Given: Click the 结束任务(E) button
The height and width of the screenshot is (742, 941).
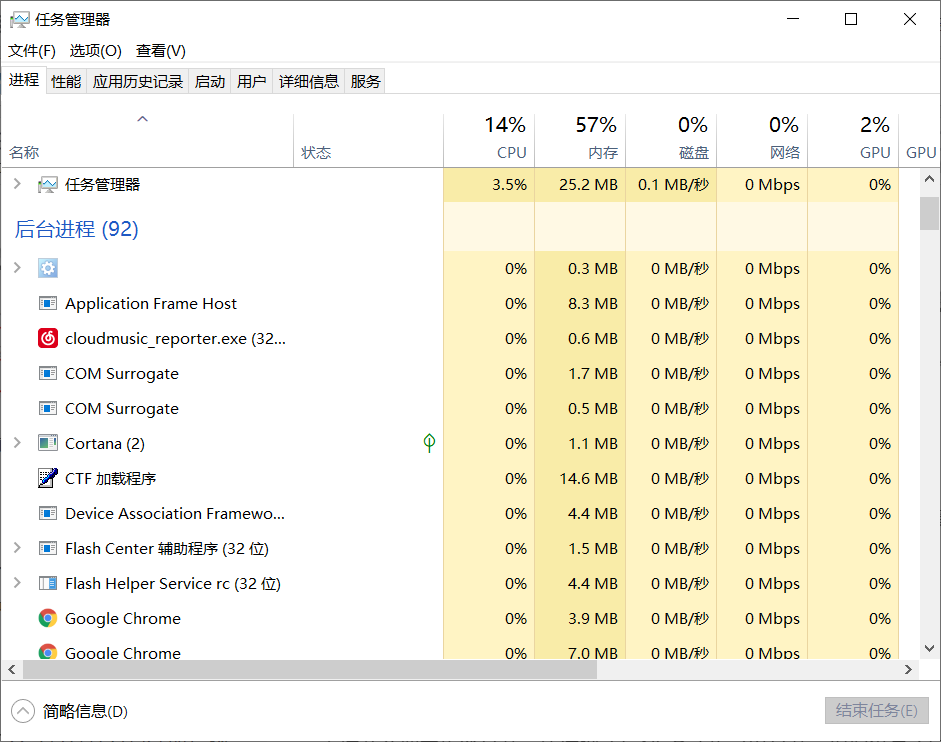Looking at the screenshot, I should [x=876, y=711].
